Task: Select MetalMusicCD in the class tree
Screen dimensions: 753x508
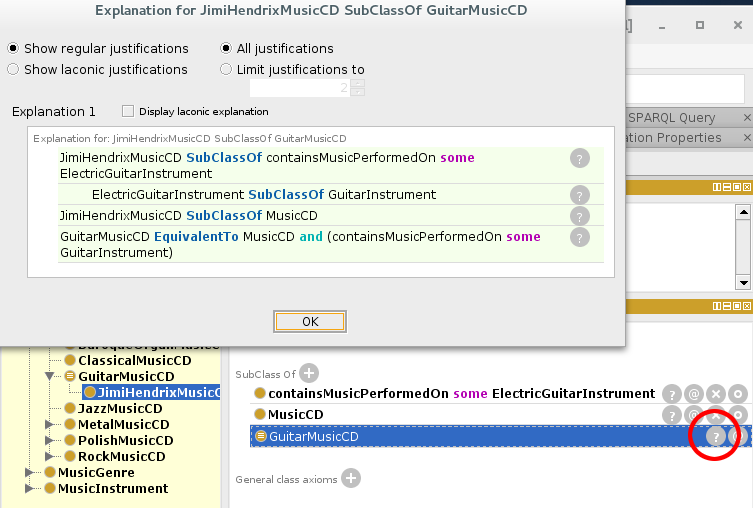Action: coord(123,424)
